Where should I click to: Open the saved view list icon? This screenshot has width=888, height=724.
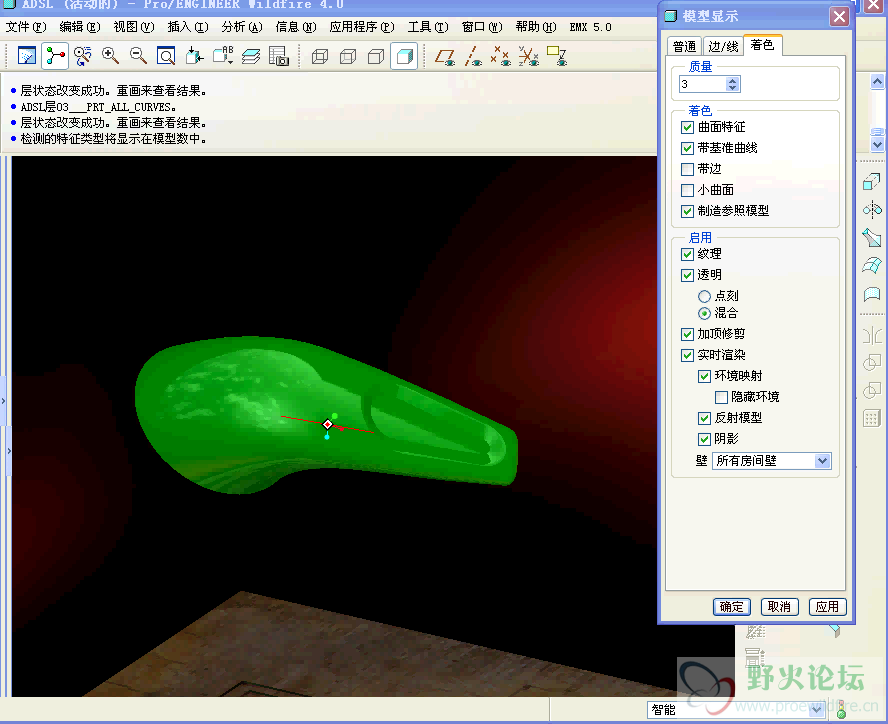[x=223, y=56]
